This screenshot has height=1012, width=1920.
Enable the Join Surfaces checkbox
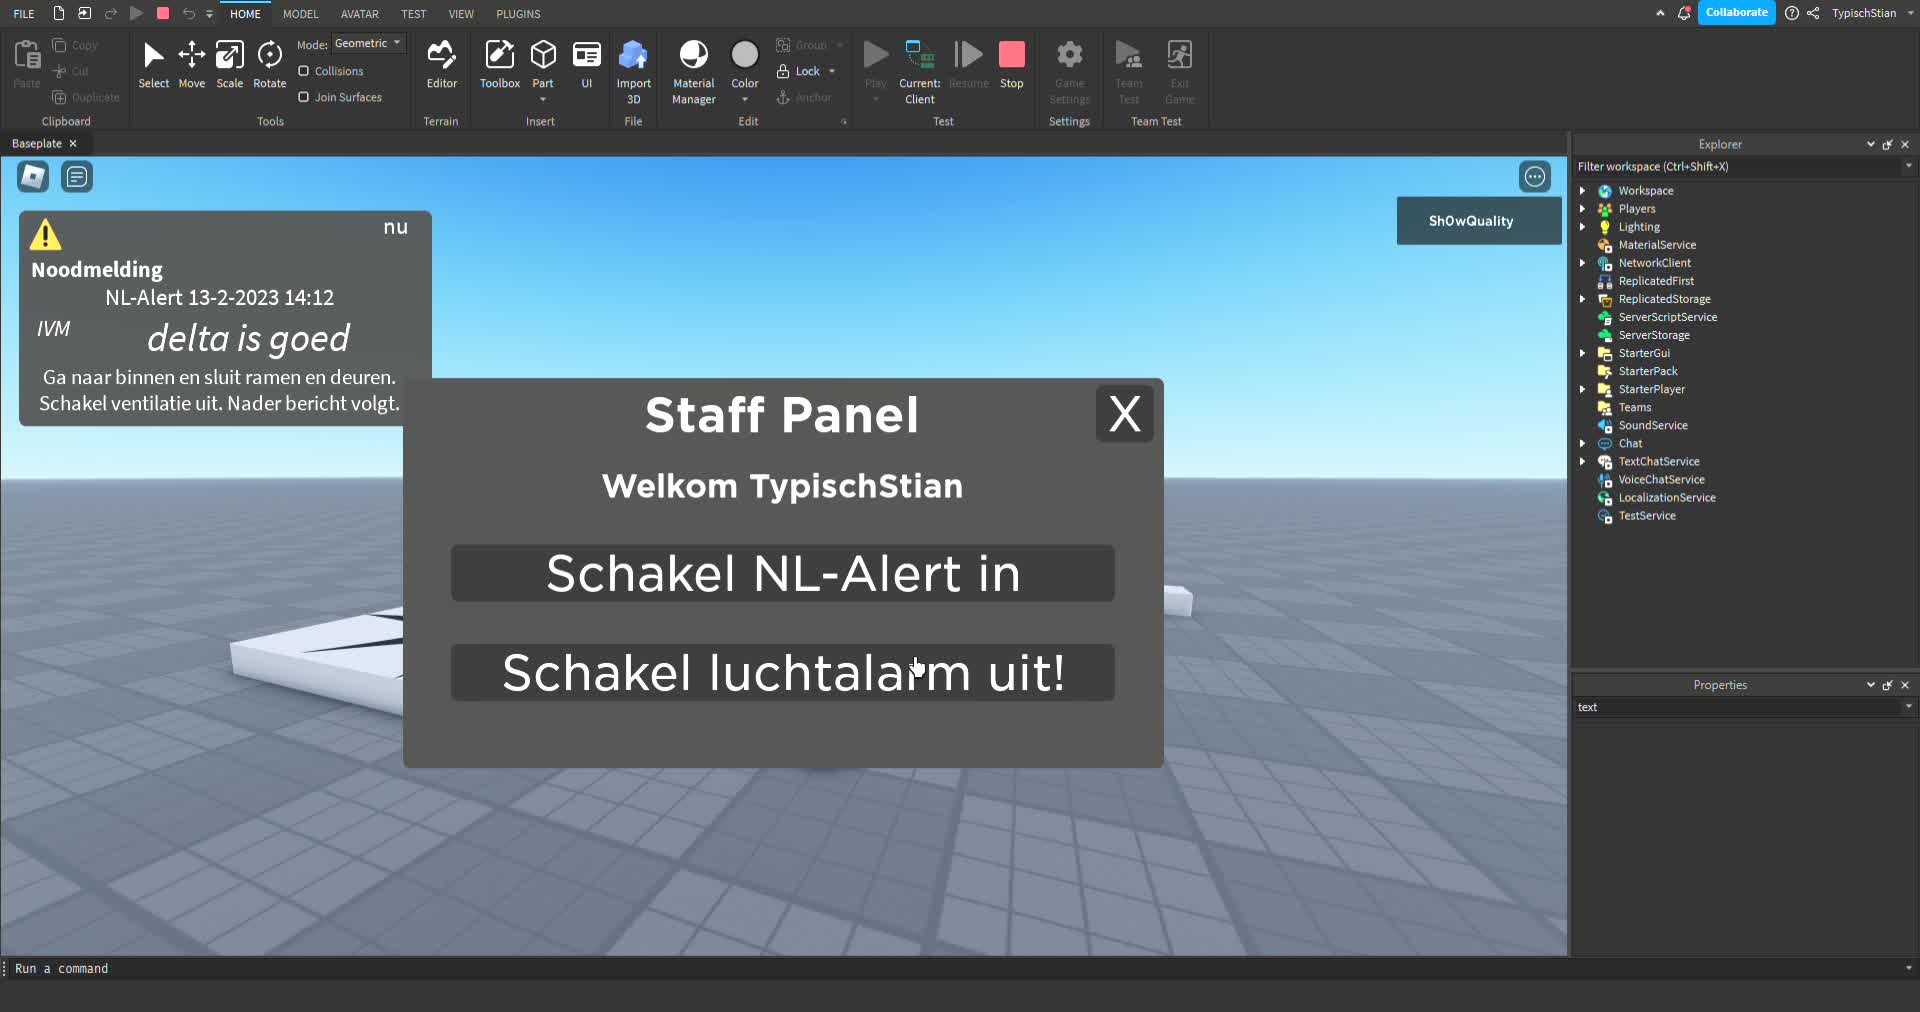[x=304, y=97]
